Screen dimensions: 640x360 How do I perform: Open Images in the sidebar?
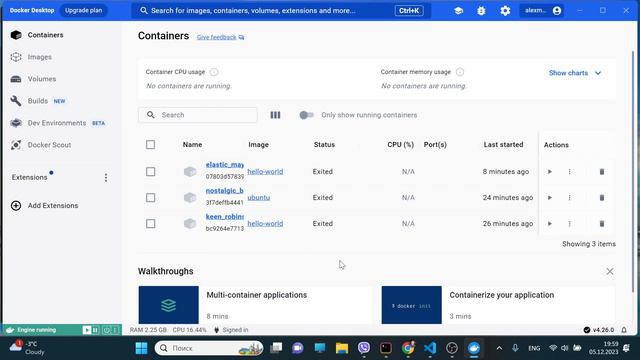pyautogui.click(x=40, y=57)
